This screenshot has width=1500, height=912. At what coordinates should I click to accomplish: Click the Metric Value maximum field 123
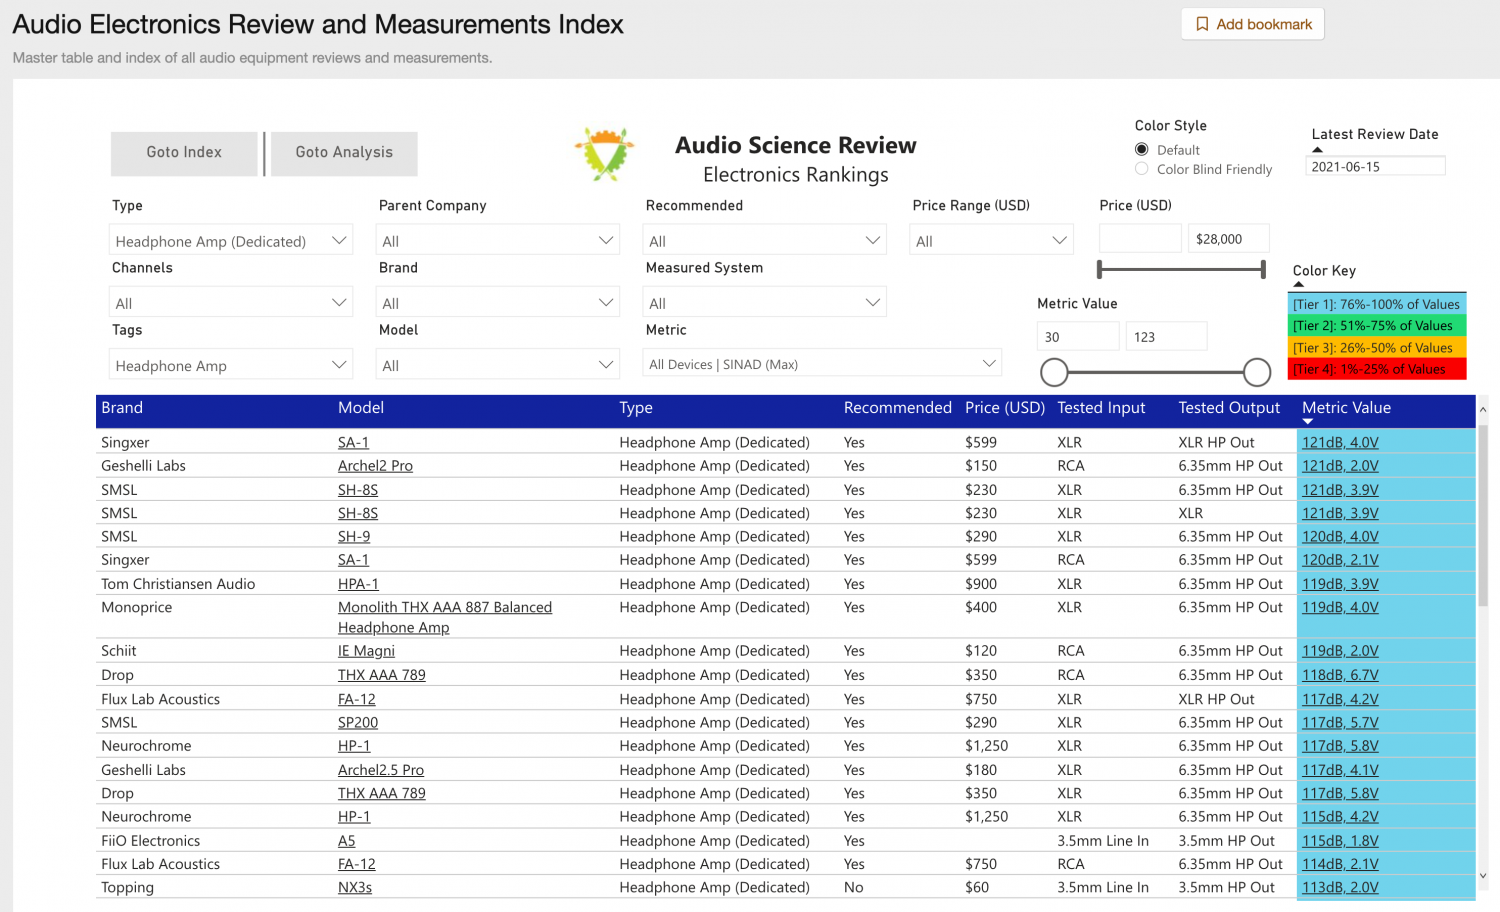click(1166, 336)
